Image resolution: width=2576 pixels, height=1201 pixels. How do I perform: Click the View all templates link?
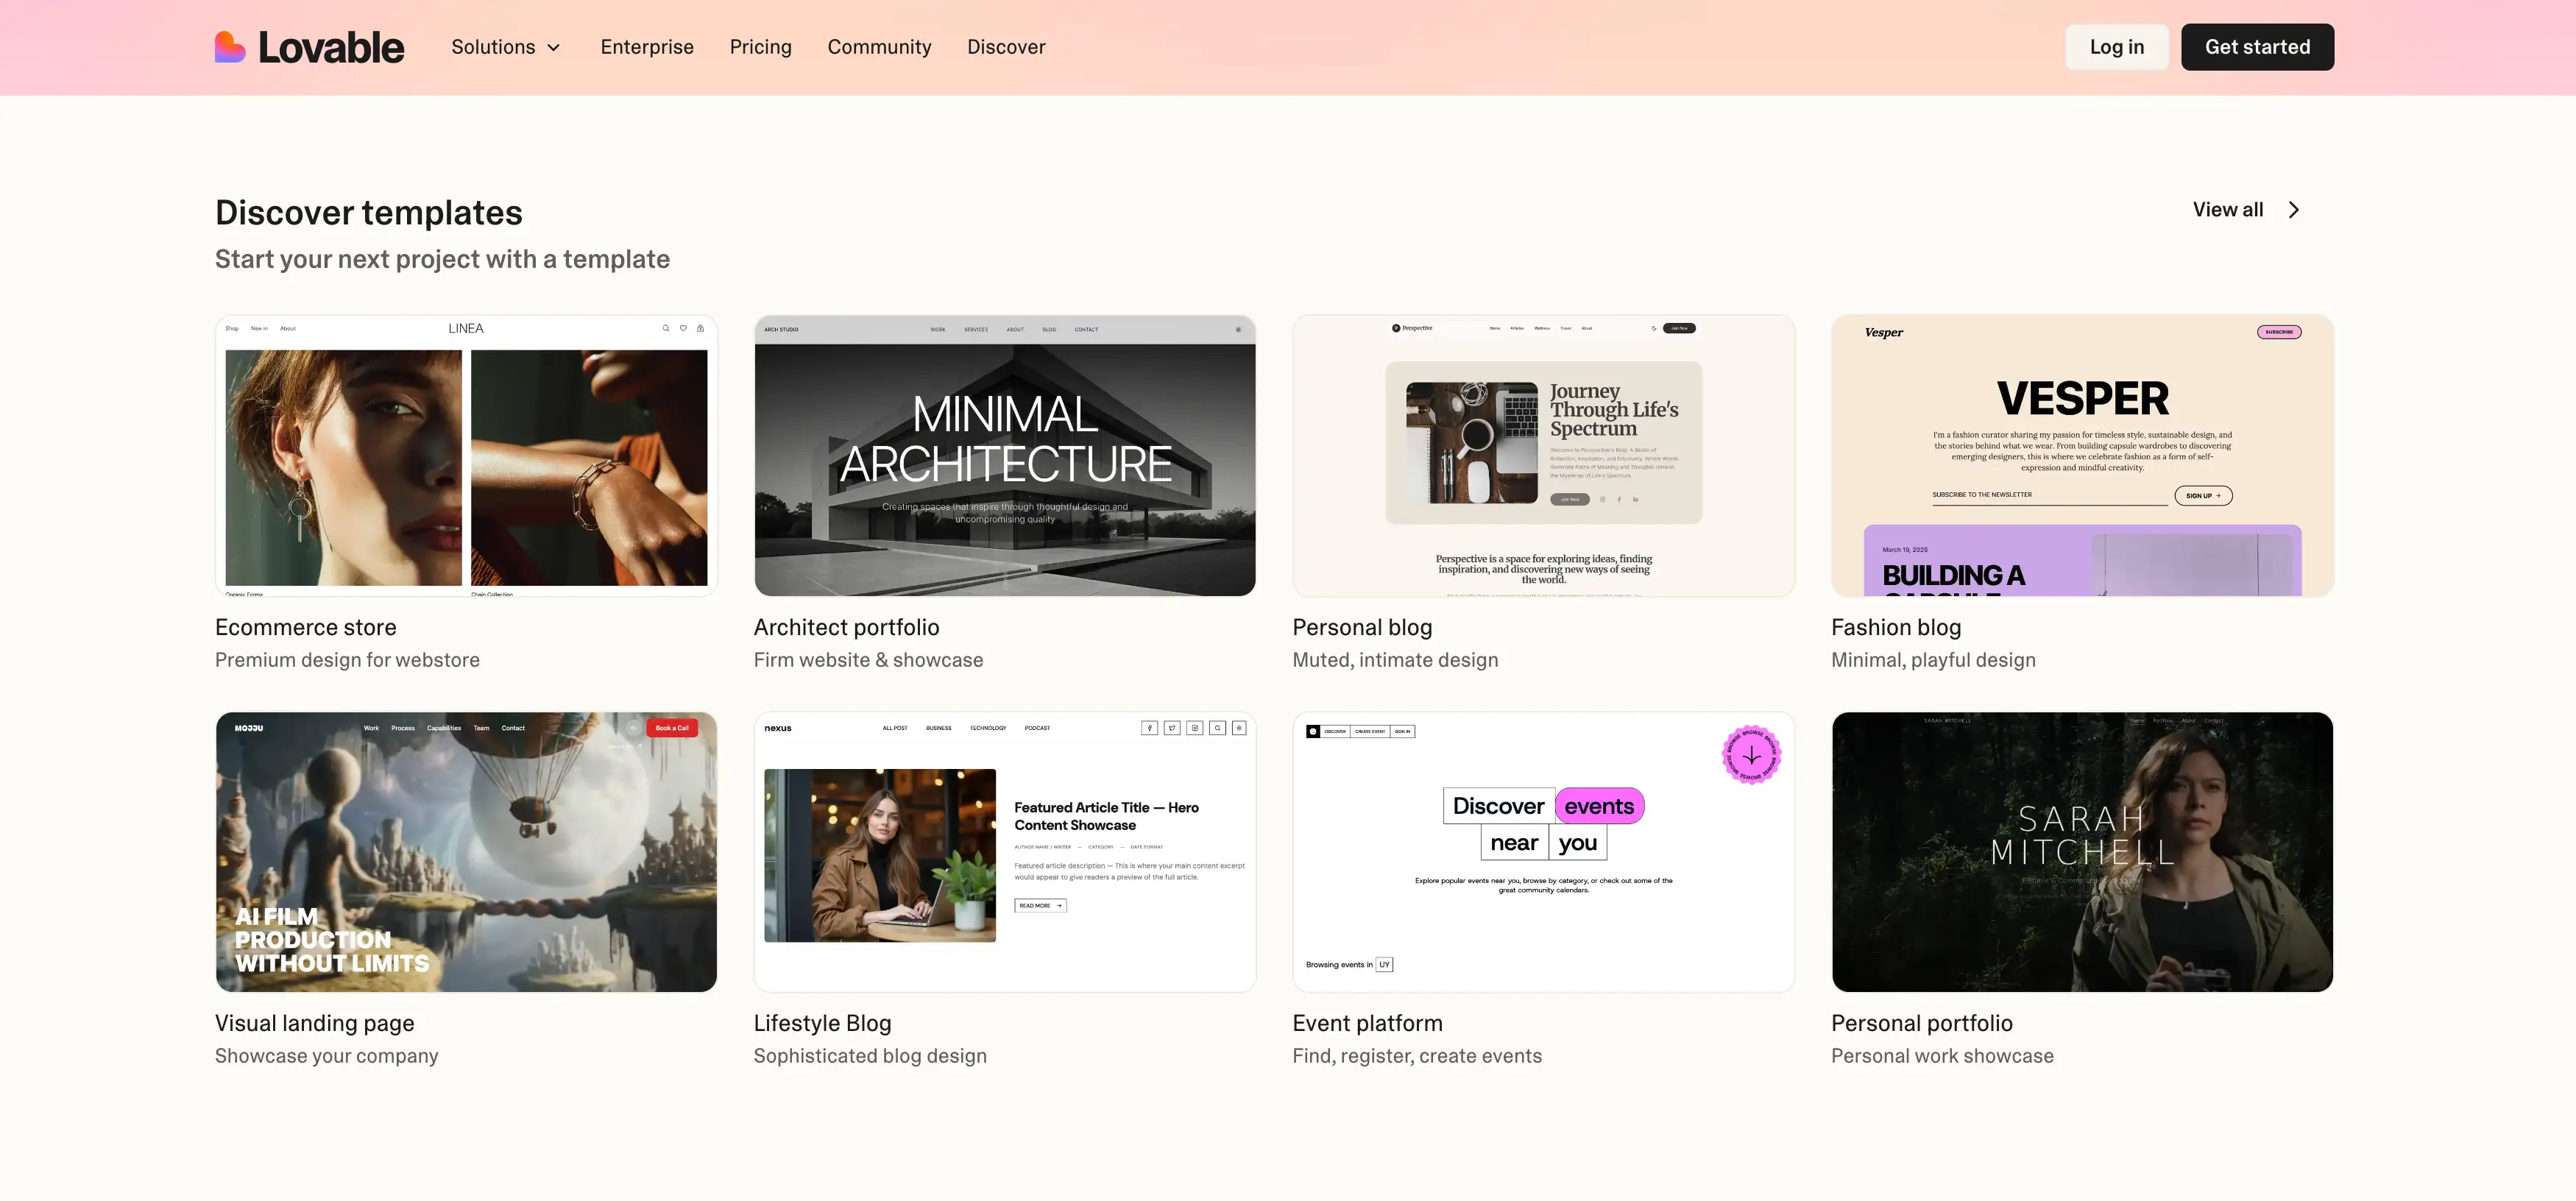pos(2227,210)
